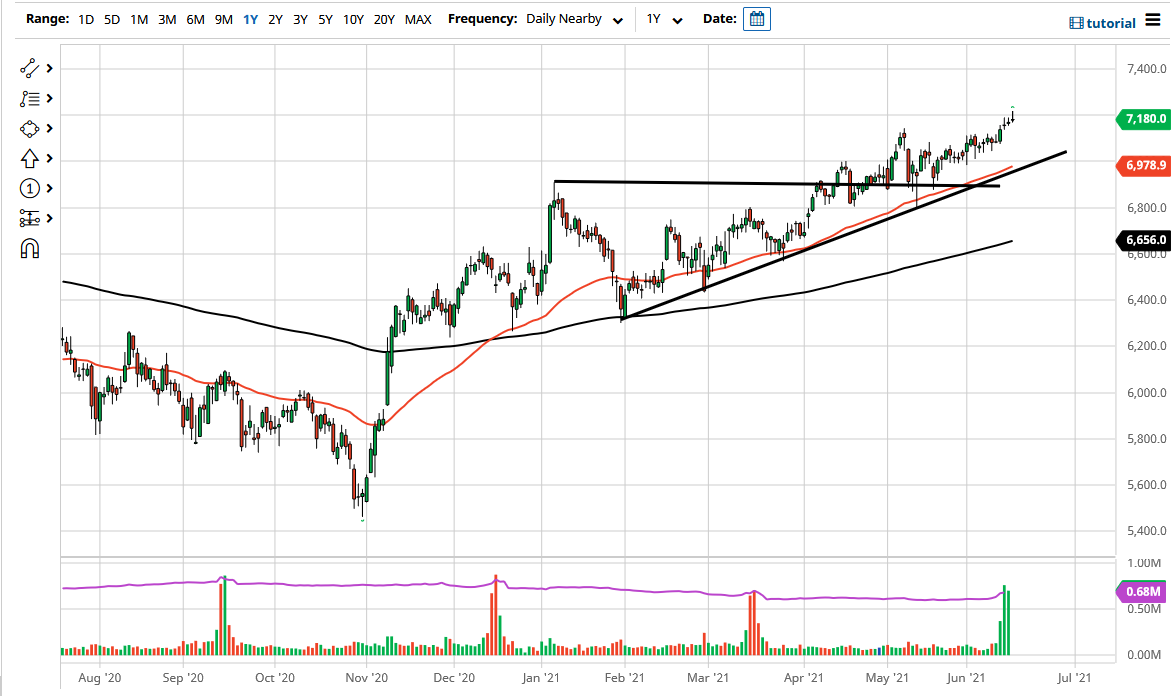Enable the 1Y range highlight
1171x696 pixels.
pos(250,18)
